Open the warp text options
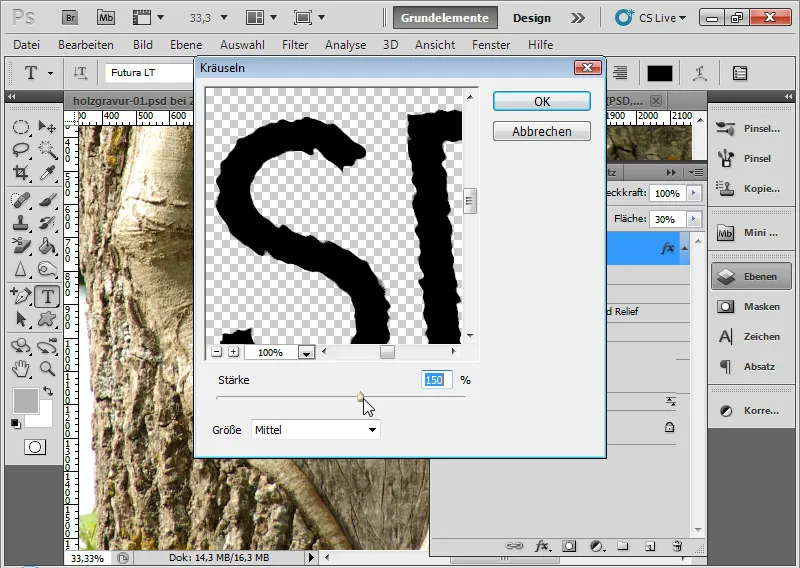 pyautogui.click(x=699, y=74)
